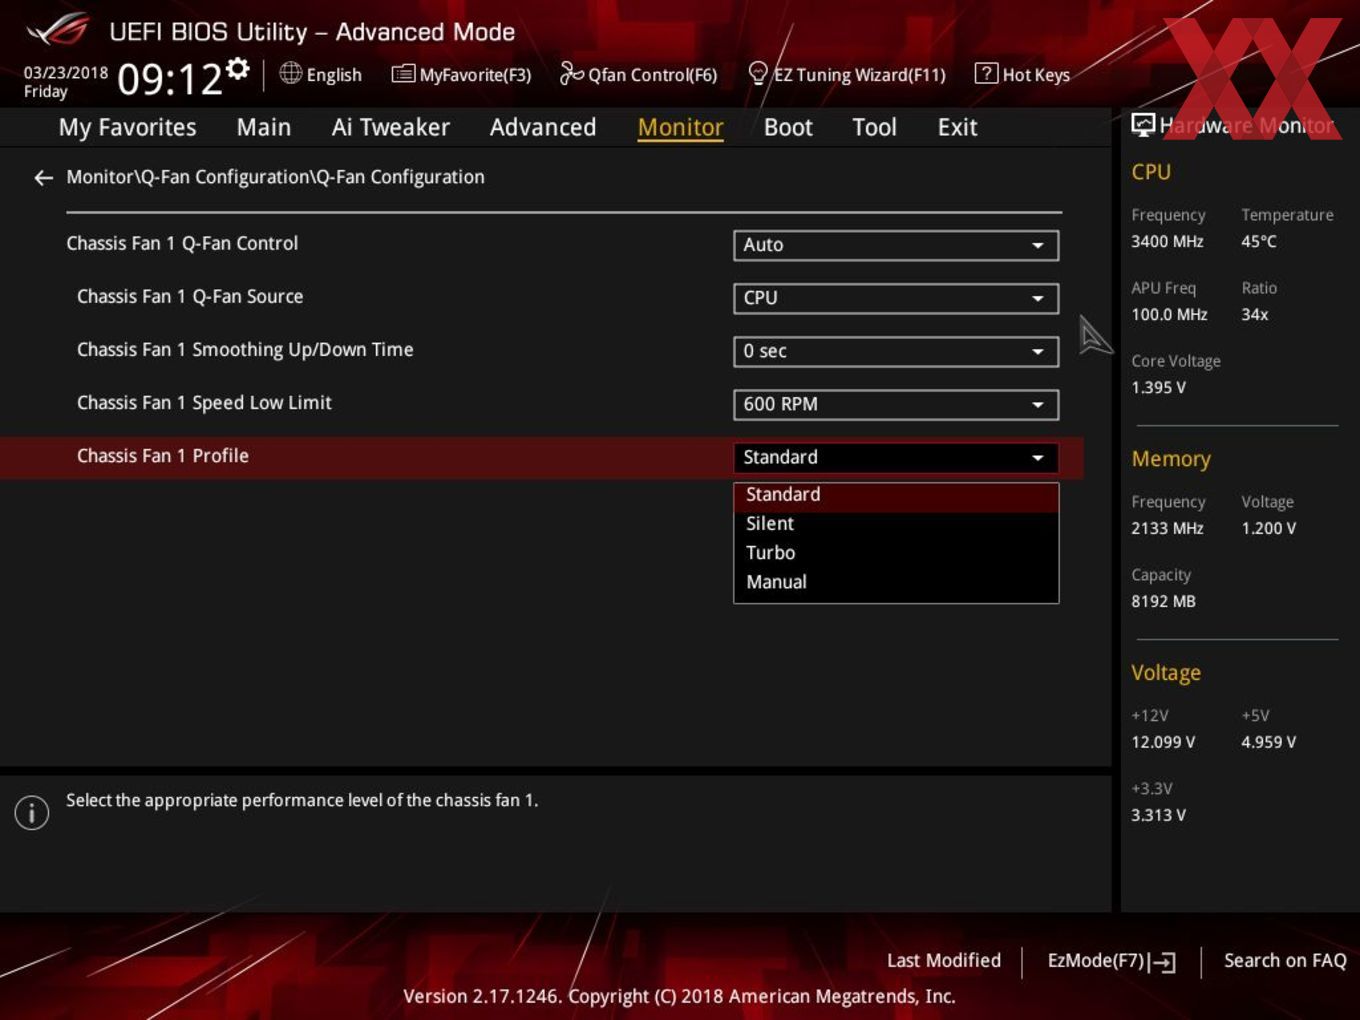Image resolution: width=1360 pixels, height=1020 pixels.
Task: Click the MyFavorite list icon
Action: coord(403,74)
